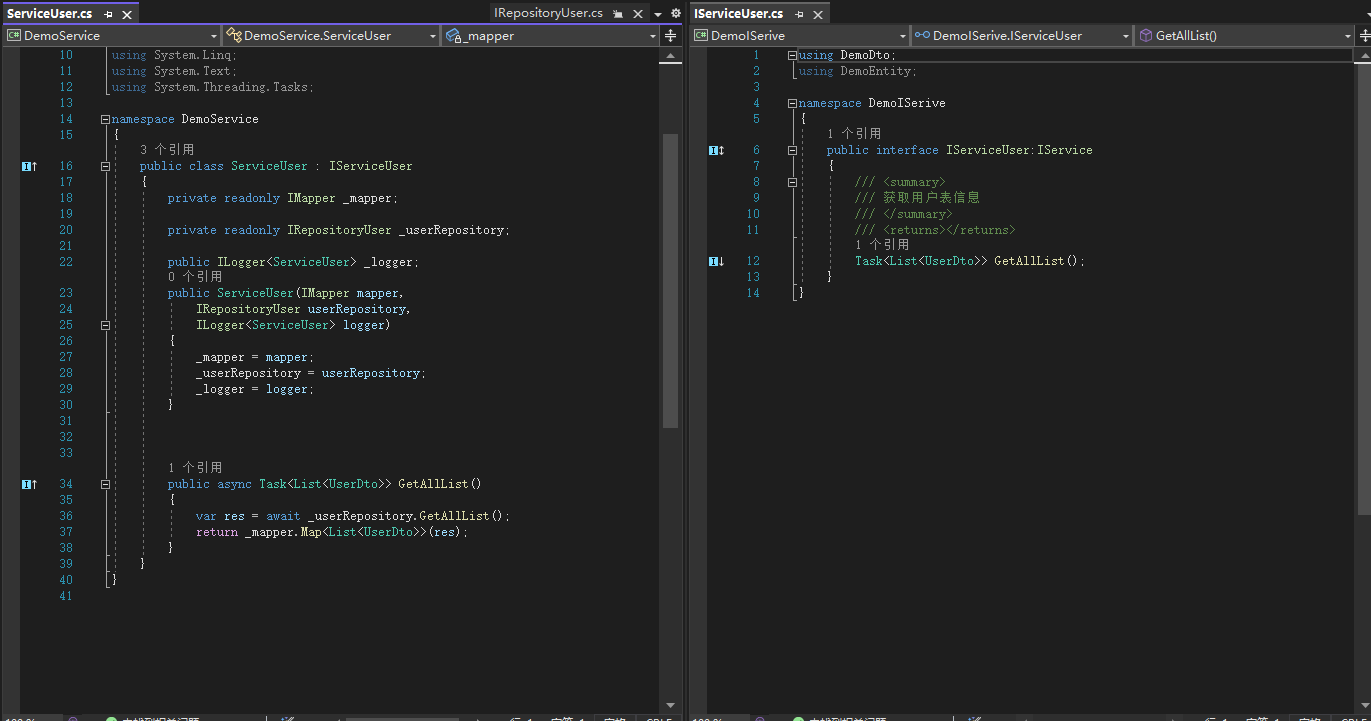Image resolution: width=1371 pixels, height=721 pixels.
Task: Open the _mapper member dropdown
Action: pyautogui.click(x=551, y=35)
